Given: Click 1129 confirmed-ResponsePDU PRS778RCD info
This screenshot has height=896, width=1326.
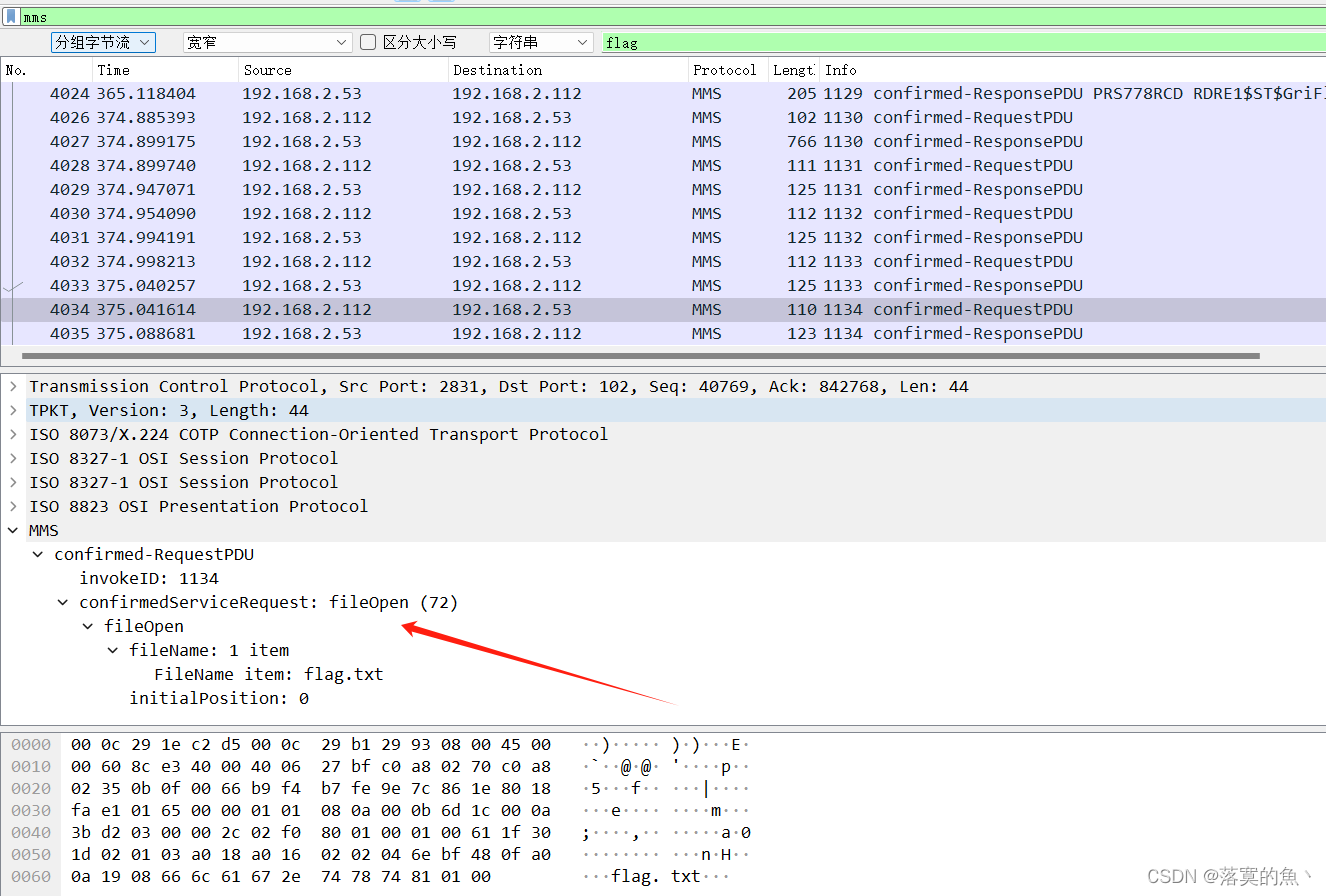Looking at the screenshot, I should coord(1074,94).
